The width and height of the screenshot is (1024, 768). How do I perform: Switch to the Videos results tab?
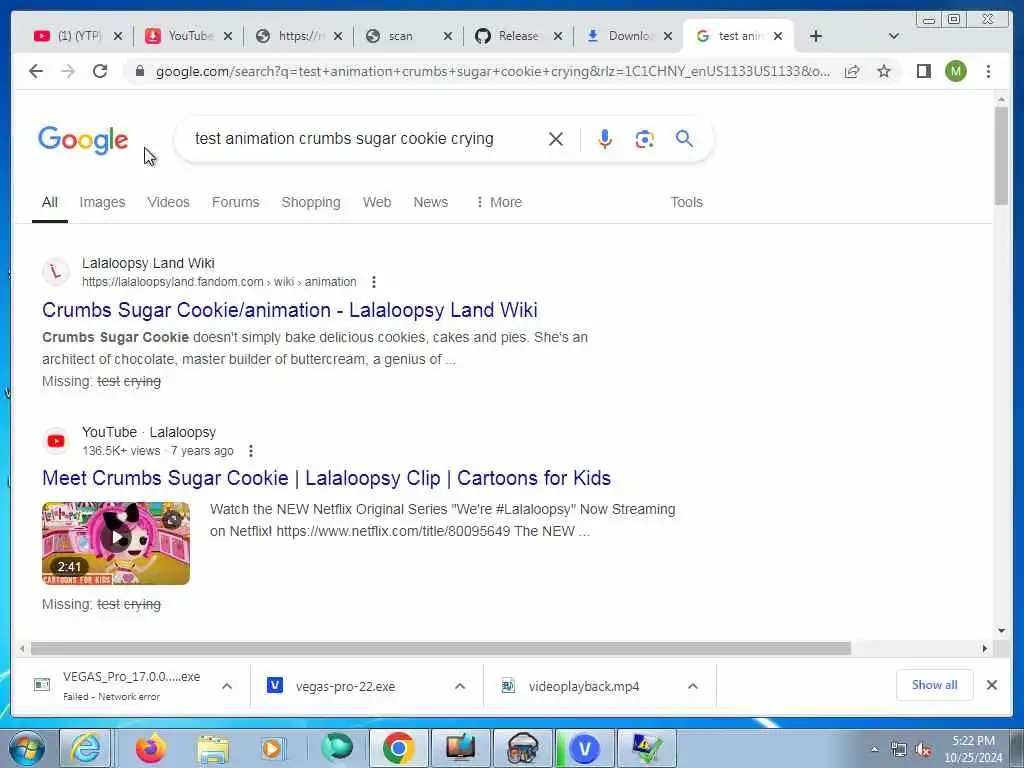point(168,202)
